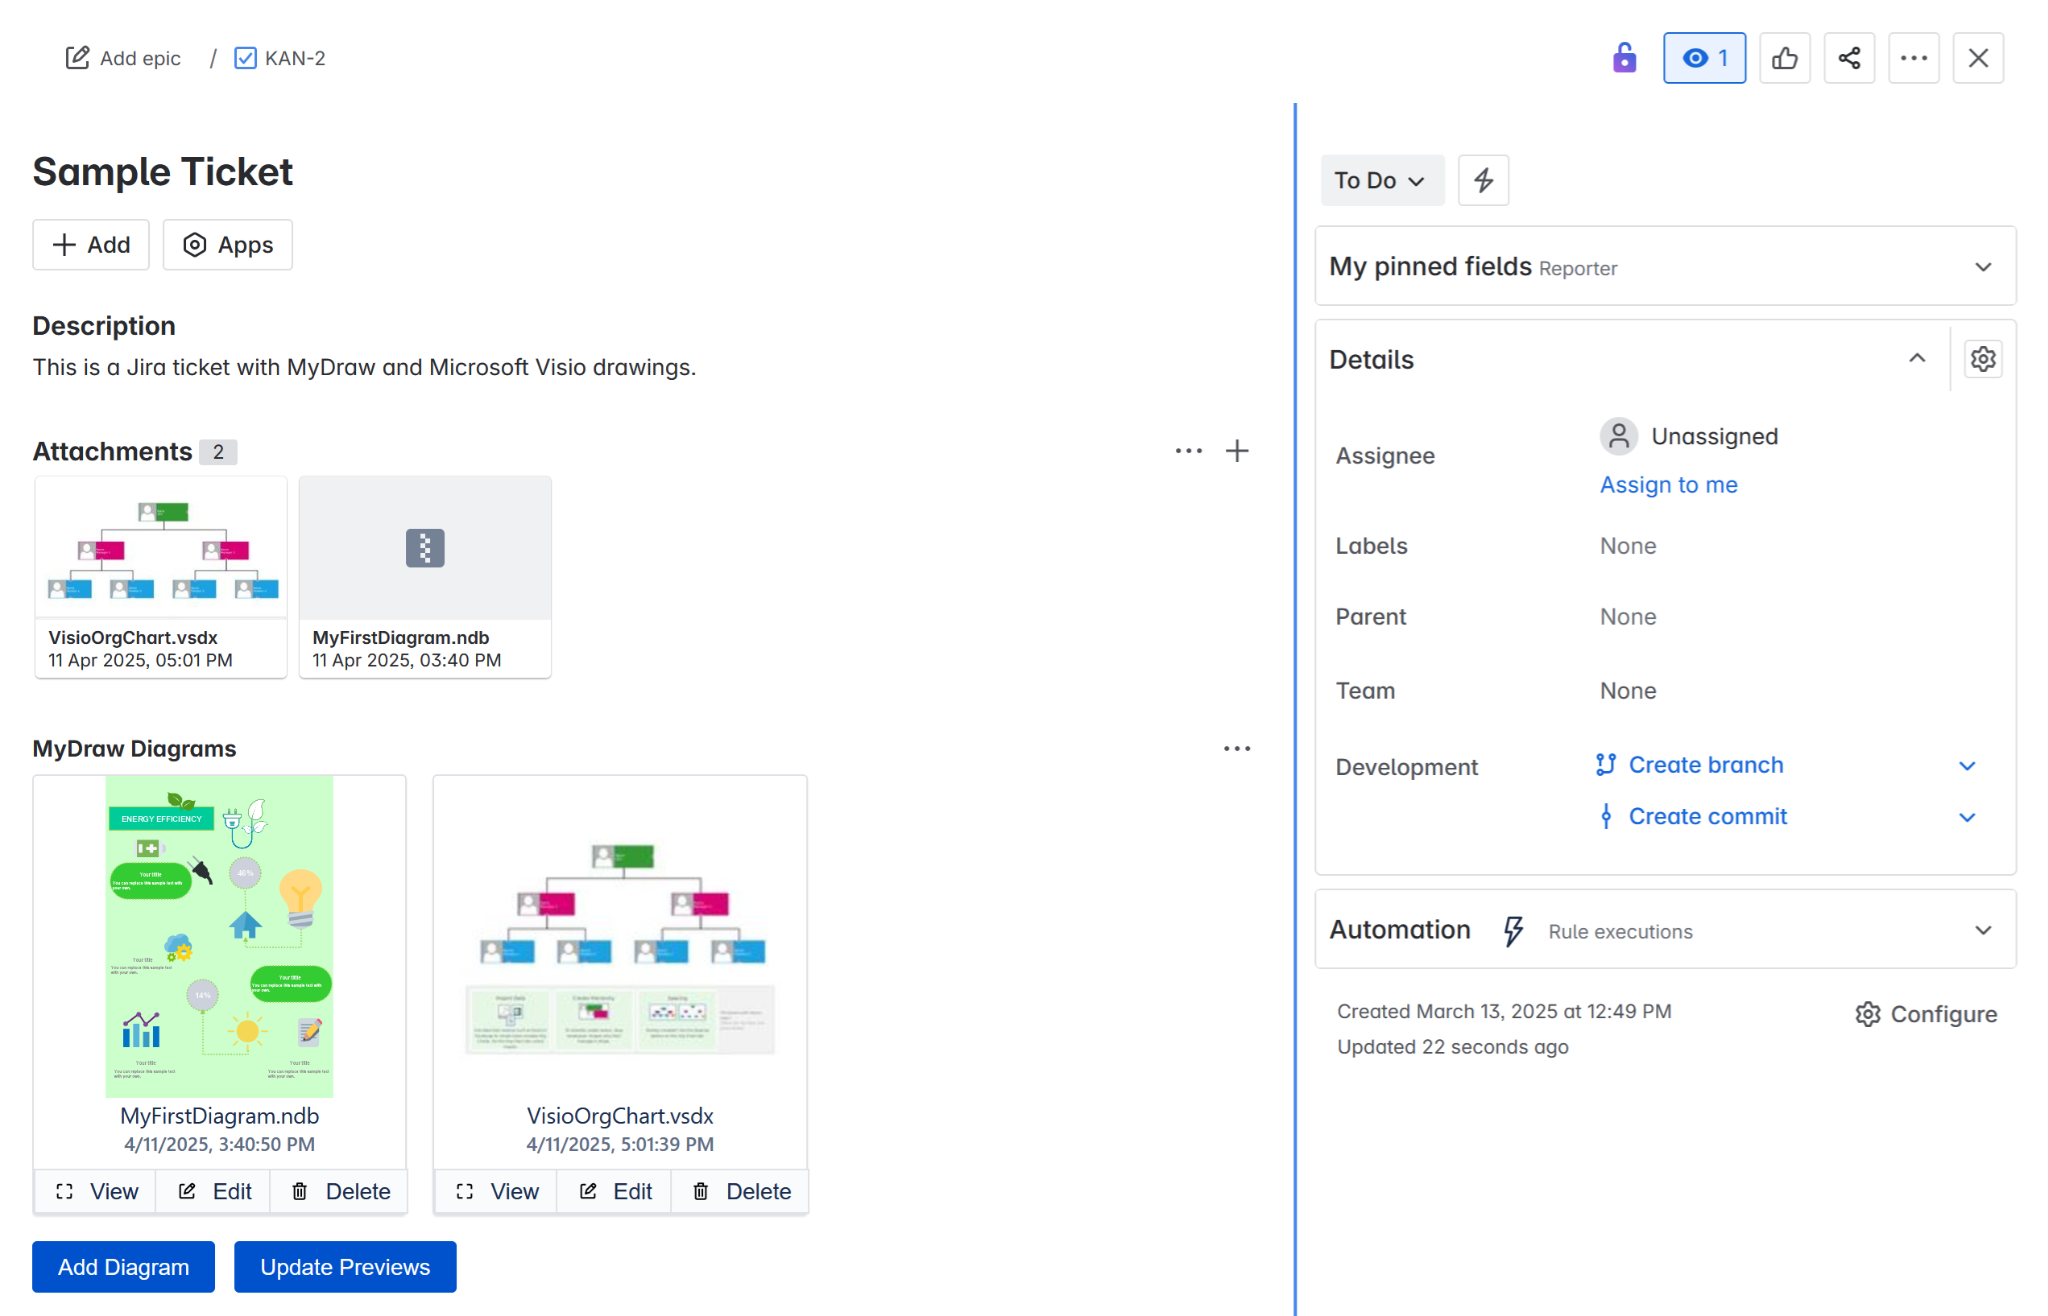Image resolution: width=2048 pixels, height=1316 pixels.
Task: Toggle the issue restriction lock icon
Action: coord(1624,58)
